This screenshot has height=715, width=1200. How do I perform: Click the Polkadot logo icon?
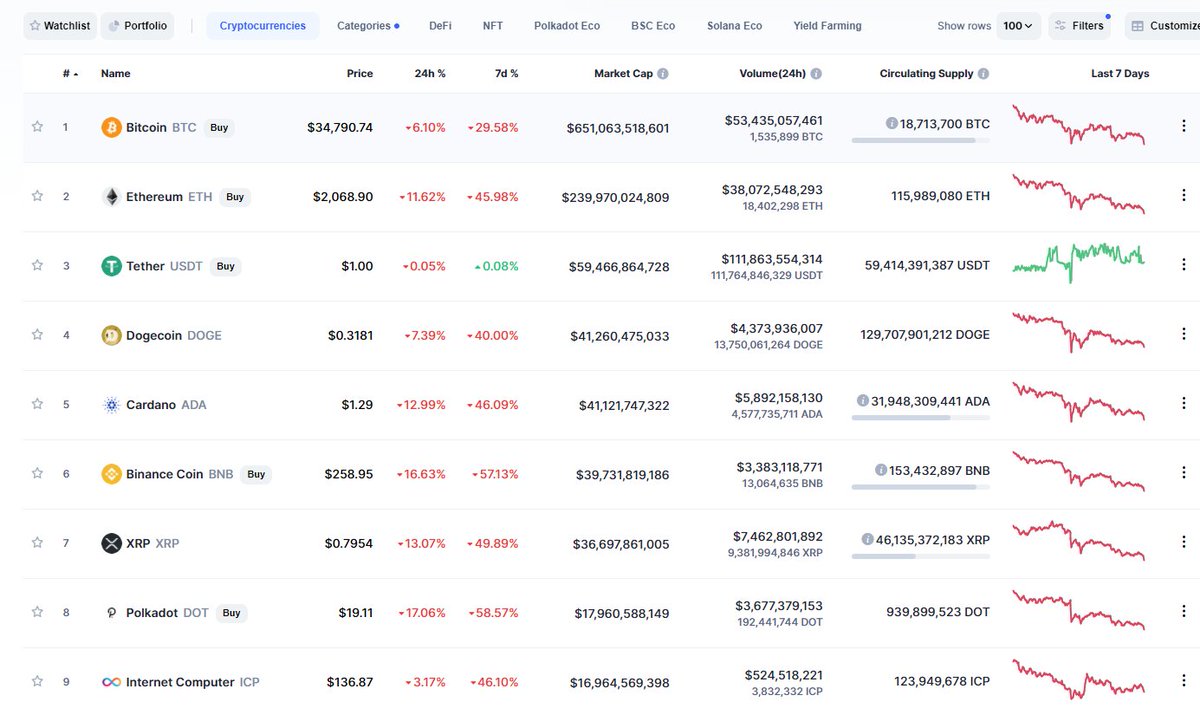click(x=111, y=613)
